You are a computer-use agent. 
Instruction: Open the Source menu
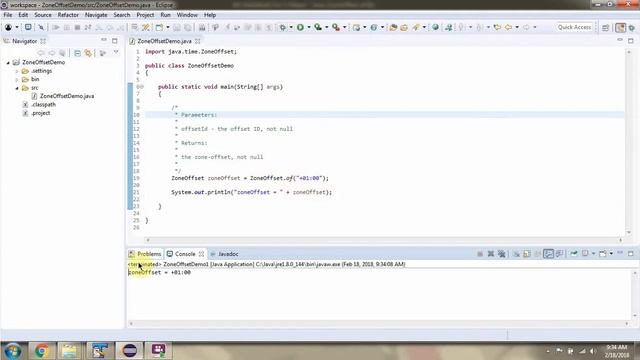click(x=43, y=15)
